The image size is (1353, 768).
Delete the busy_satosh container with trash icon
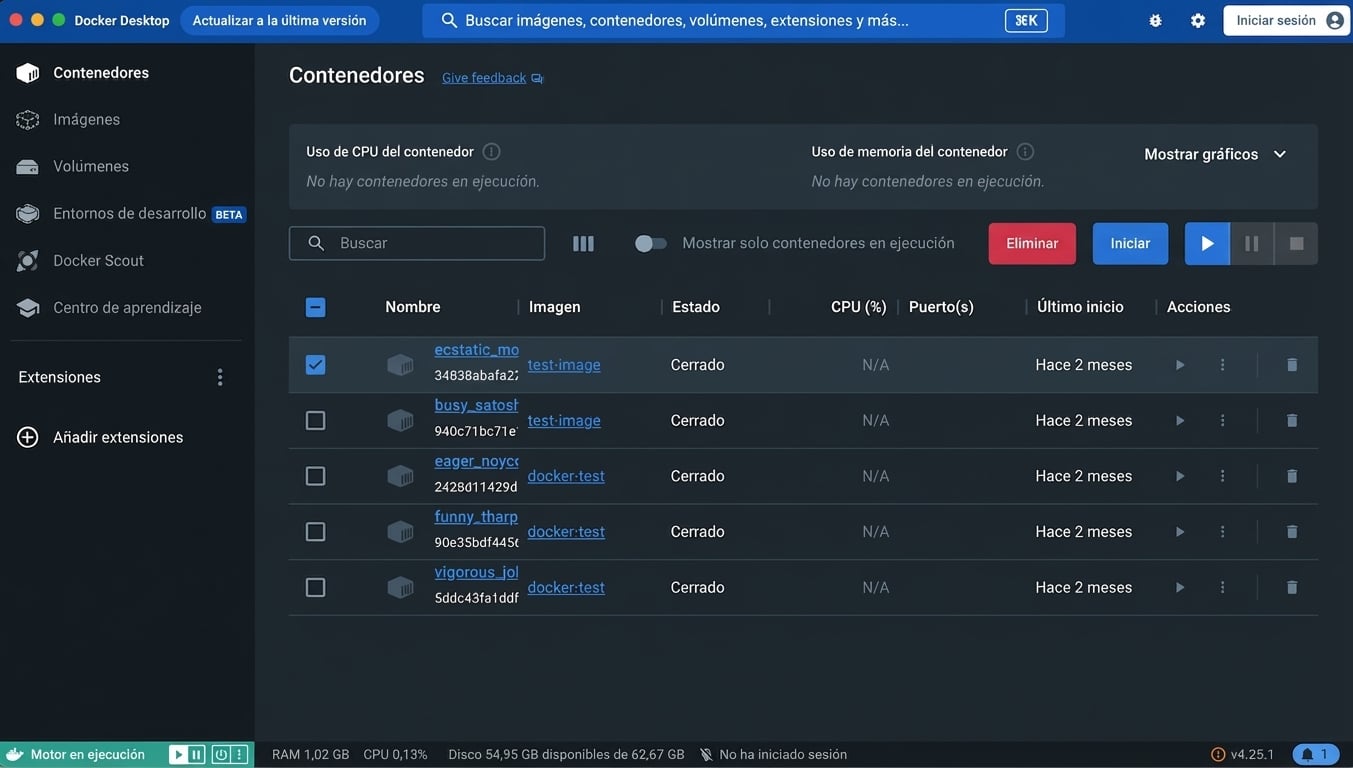click(x=1292, y=421)
